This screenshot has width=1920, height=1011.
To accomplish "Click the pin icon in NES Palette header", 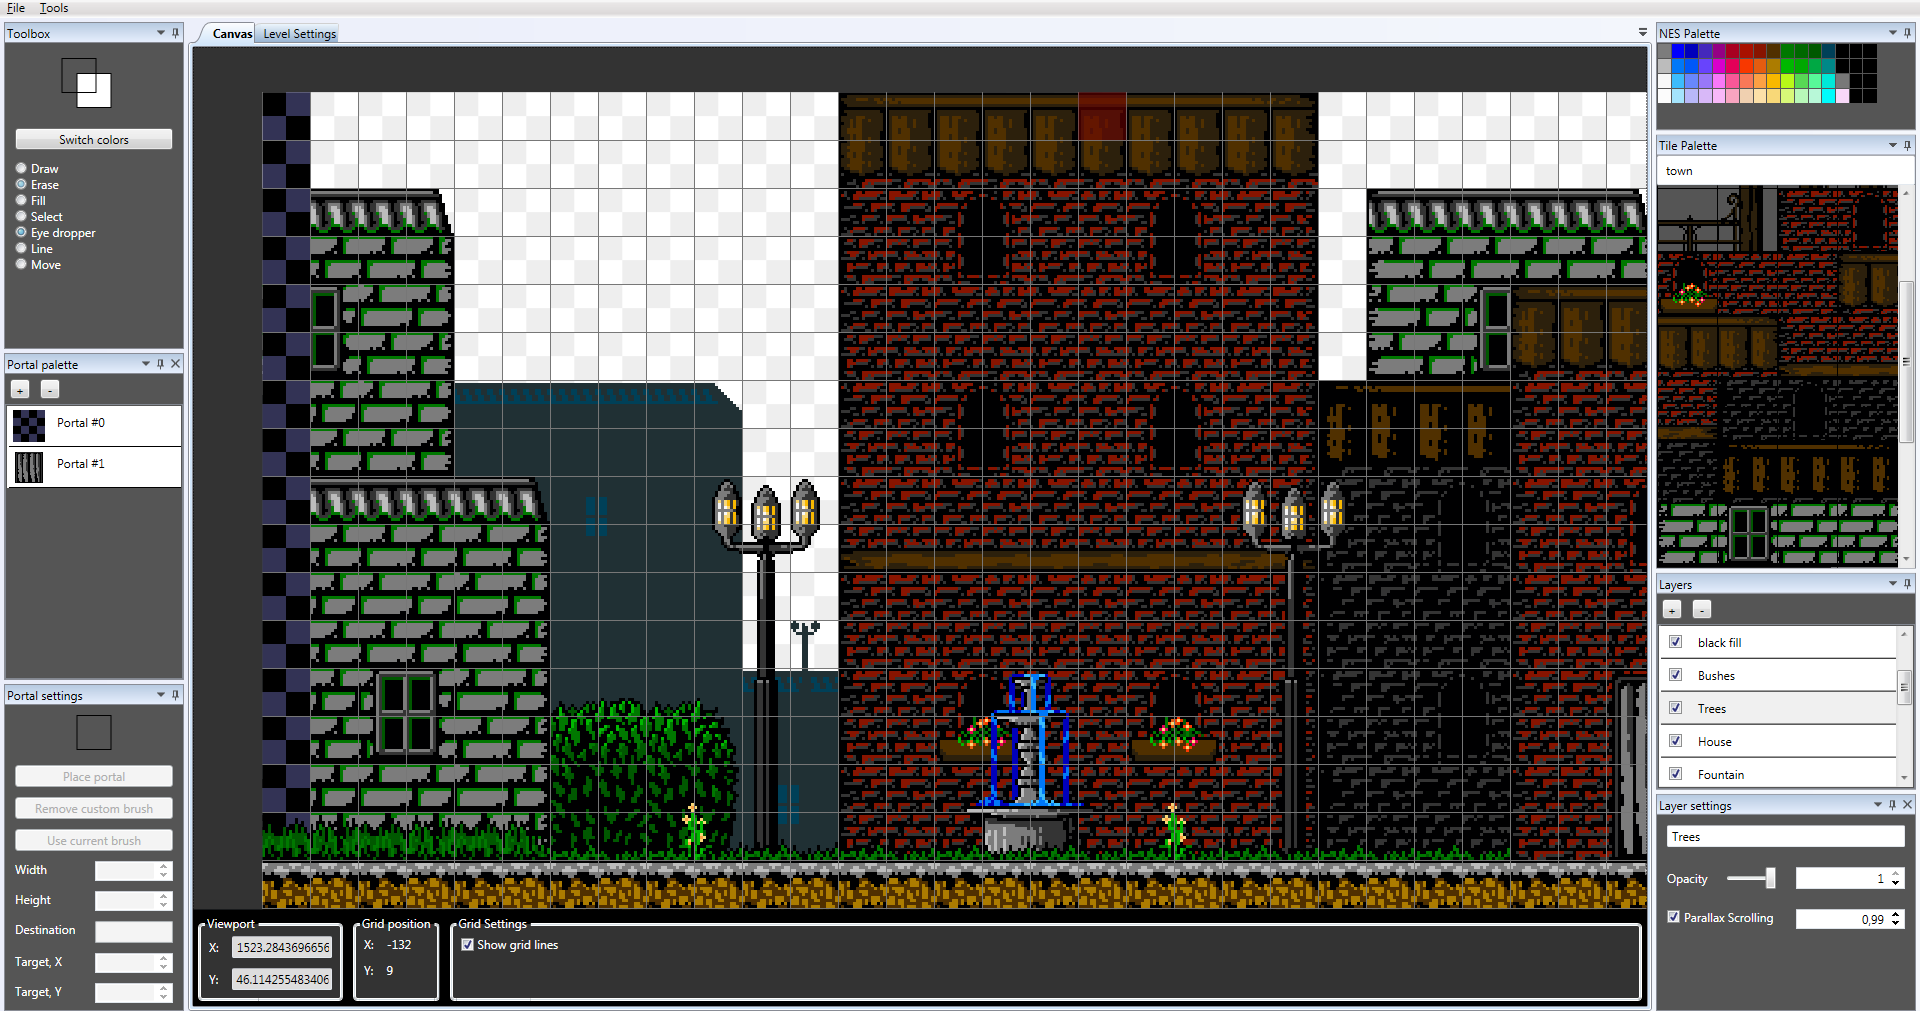I will click(1907, 33).
